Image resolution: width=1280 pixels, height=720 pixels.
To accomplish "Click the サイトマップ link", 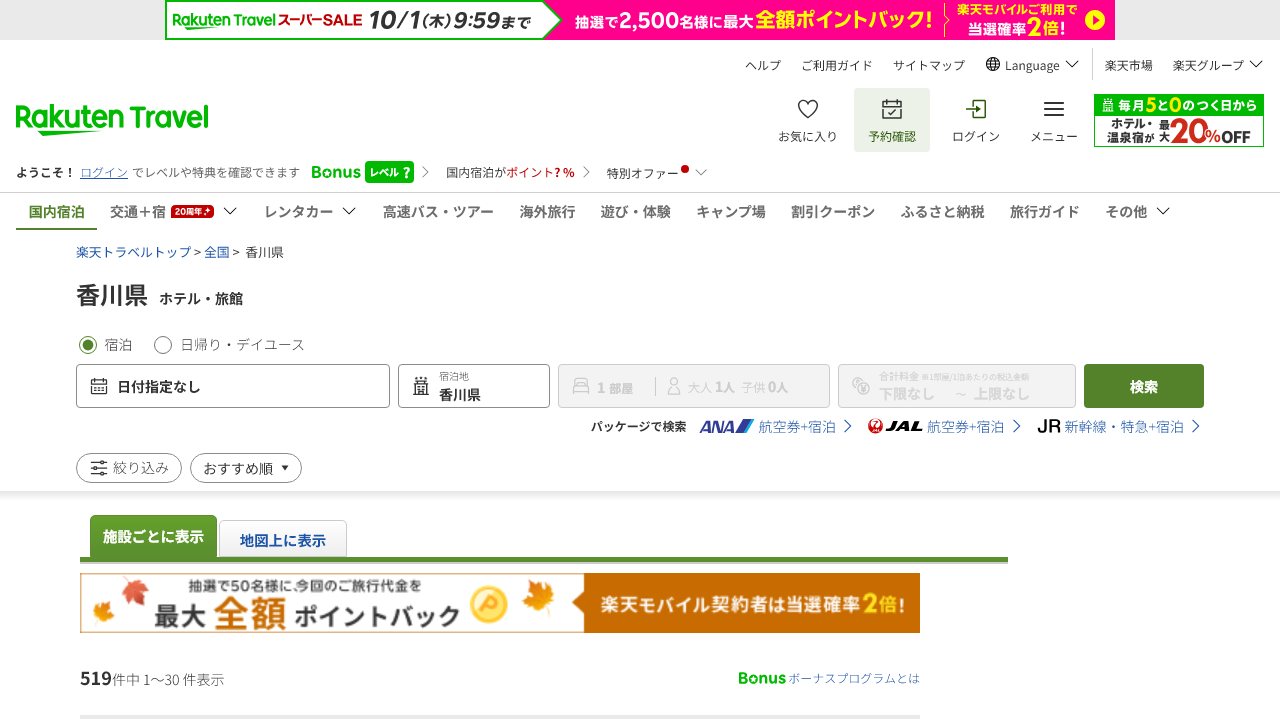I will 929,65.
